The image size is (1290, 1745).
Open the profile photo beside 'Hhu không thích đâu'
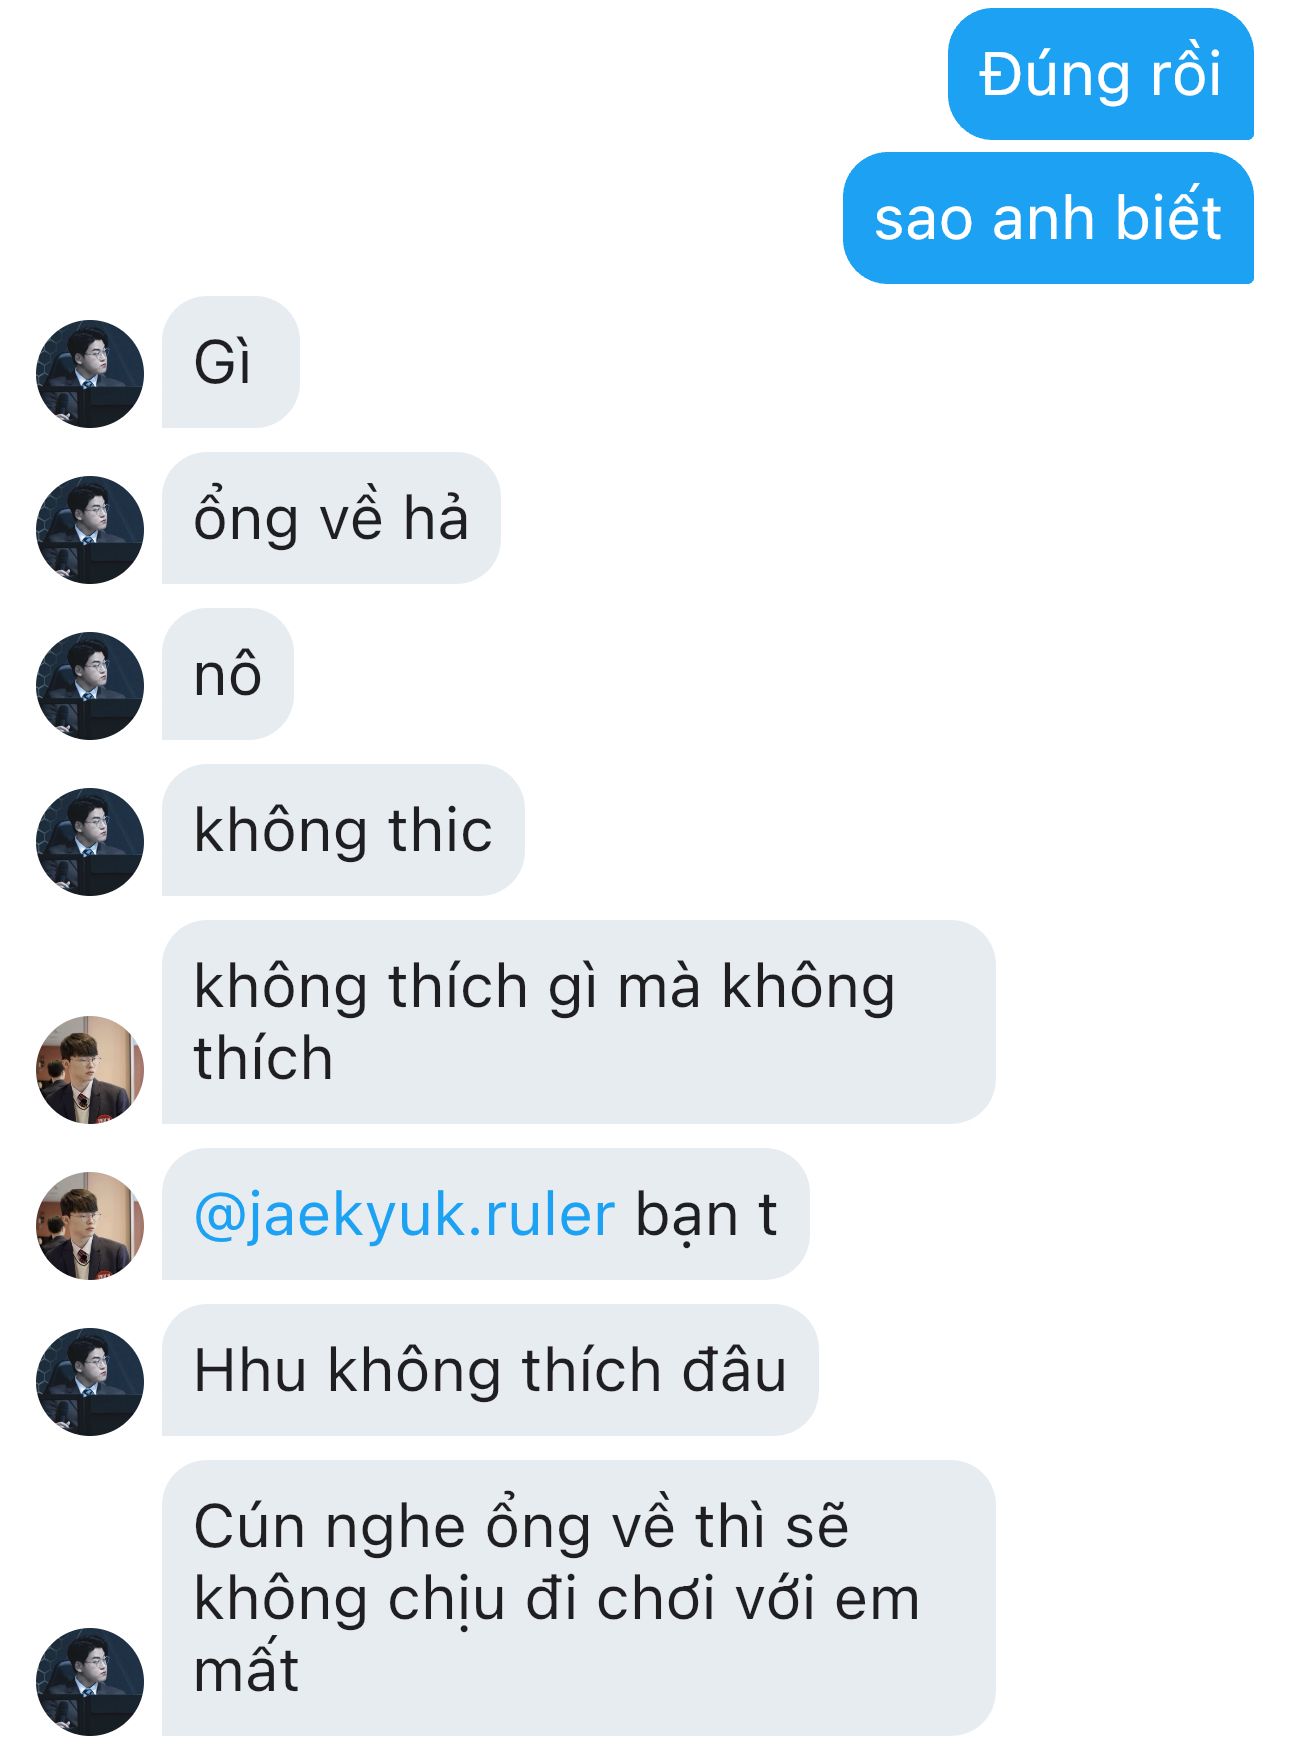(x=90, y=1382)
